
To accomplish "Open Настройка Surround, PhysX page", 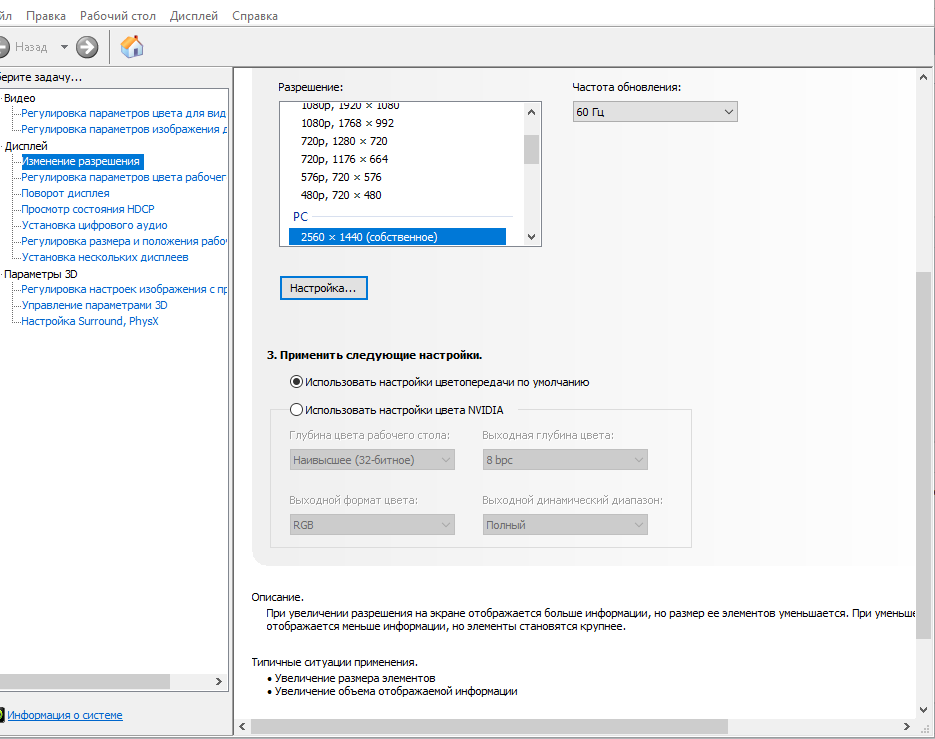I will [x=90, y=321].
